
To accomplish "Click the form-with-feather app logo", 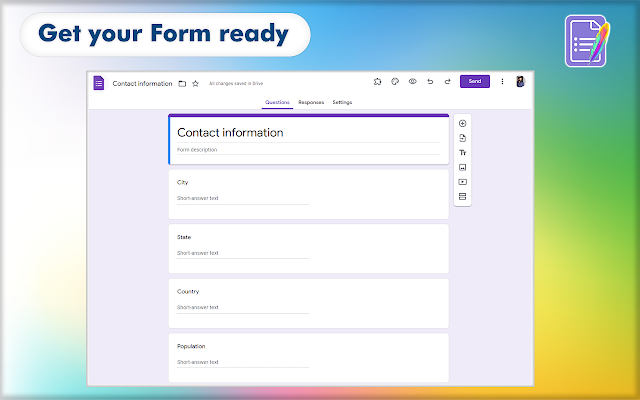I will pyautogui.click(x=587, y=41).
